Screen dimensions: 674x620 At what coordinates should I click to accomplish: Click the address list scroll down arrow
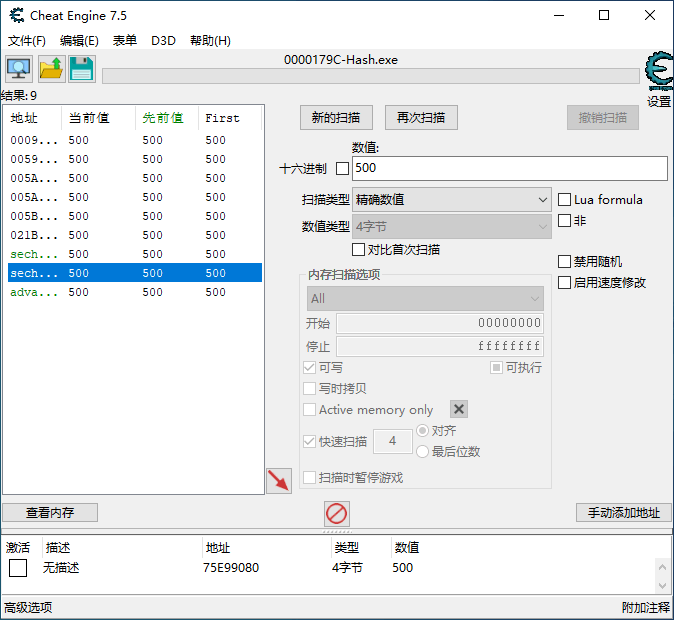(x=662, y=585)
